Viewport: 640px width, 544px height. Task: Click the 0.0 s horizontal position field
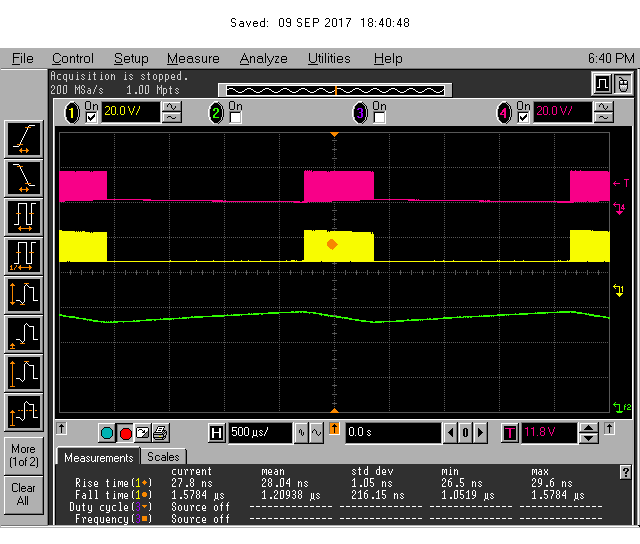[x=393, y=433]
